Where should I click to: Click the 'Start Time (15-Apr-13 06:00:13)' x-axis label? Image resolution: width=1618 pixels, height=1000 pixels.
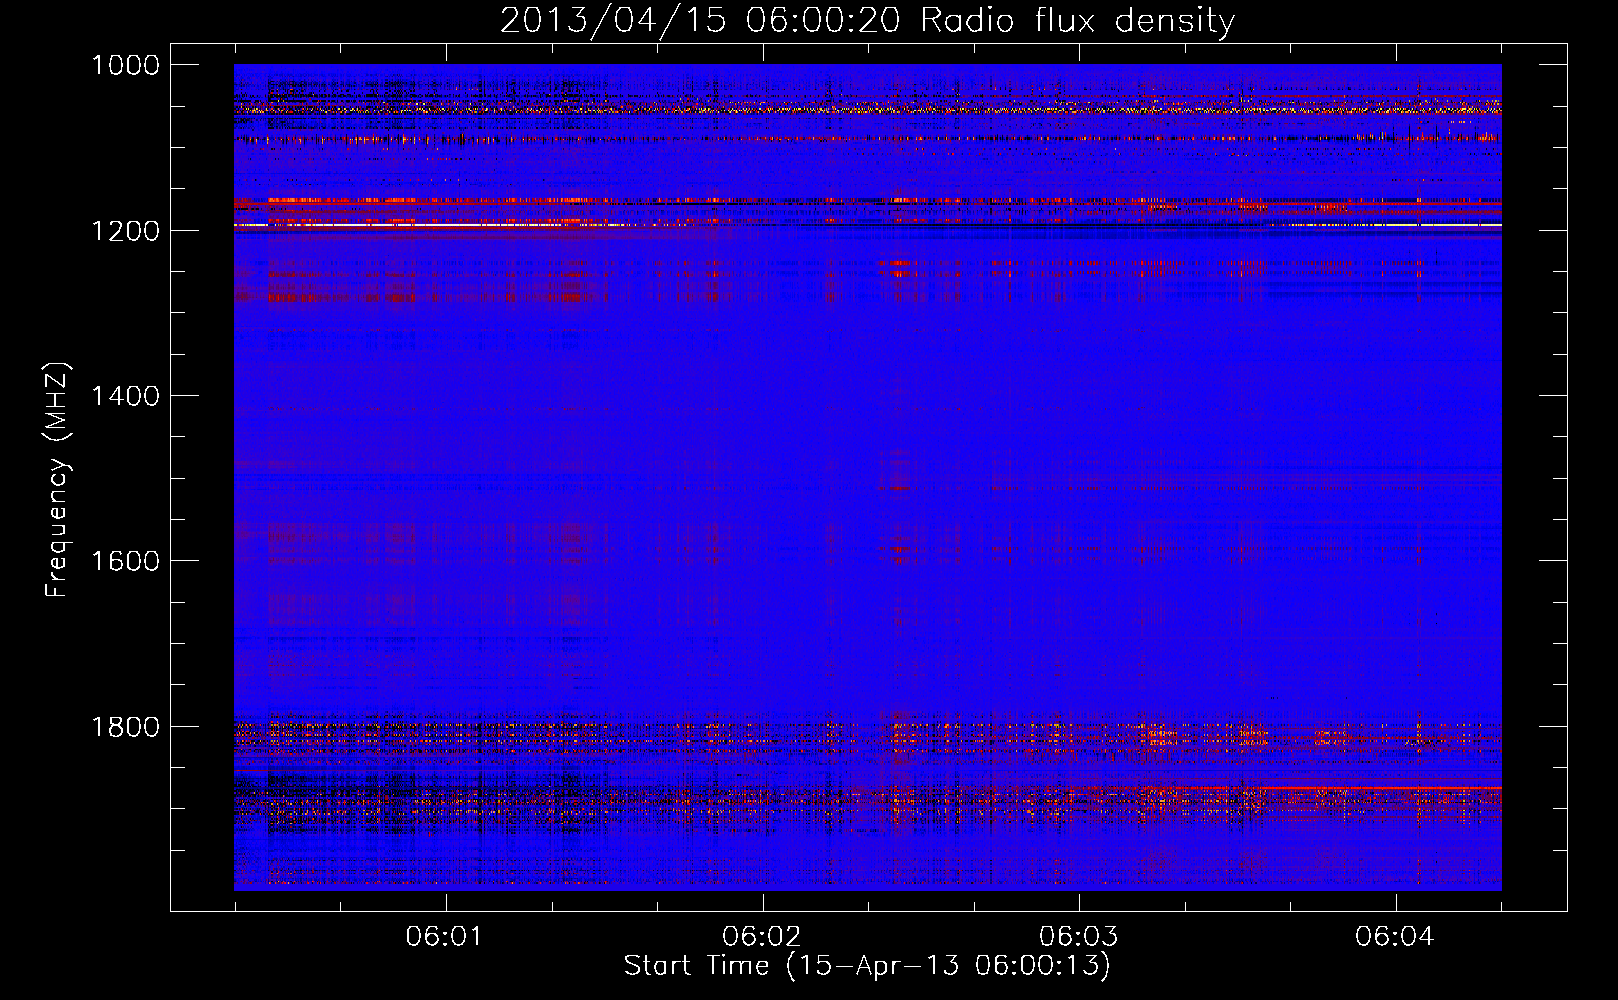[867, 965]
